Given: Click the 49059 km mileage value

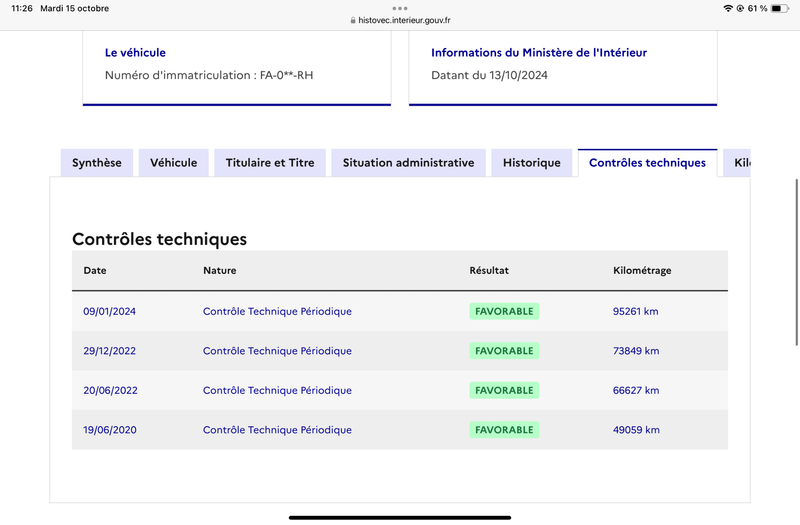Looking at the screenshot, I should pos(636,430).
